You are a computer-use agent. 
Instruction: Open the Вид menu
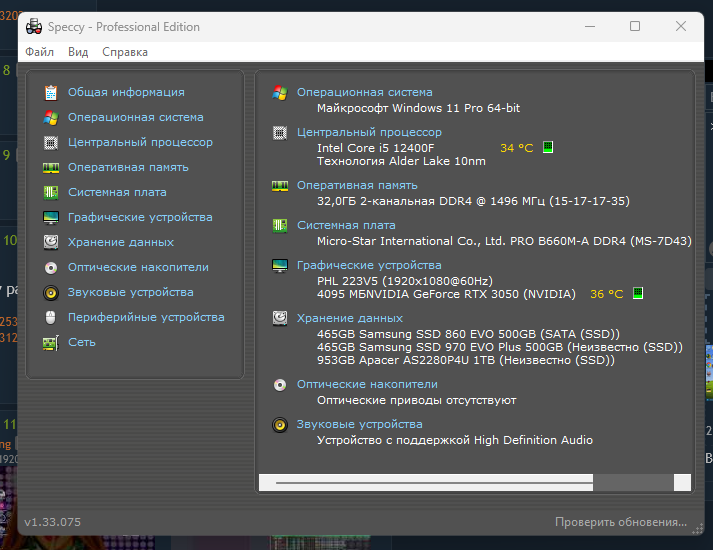(78, 52)
